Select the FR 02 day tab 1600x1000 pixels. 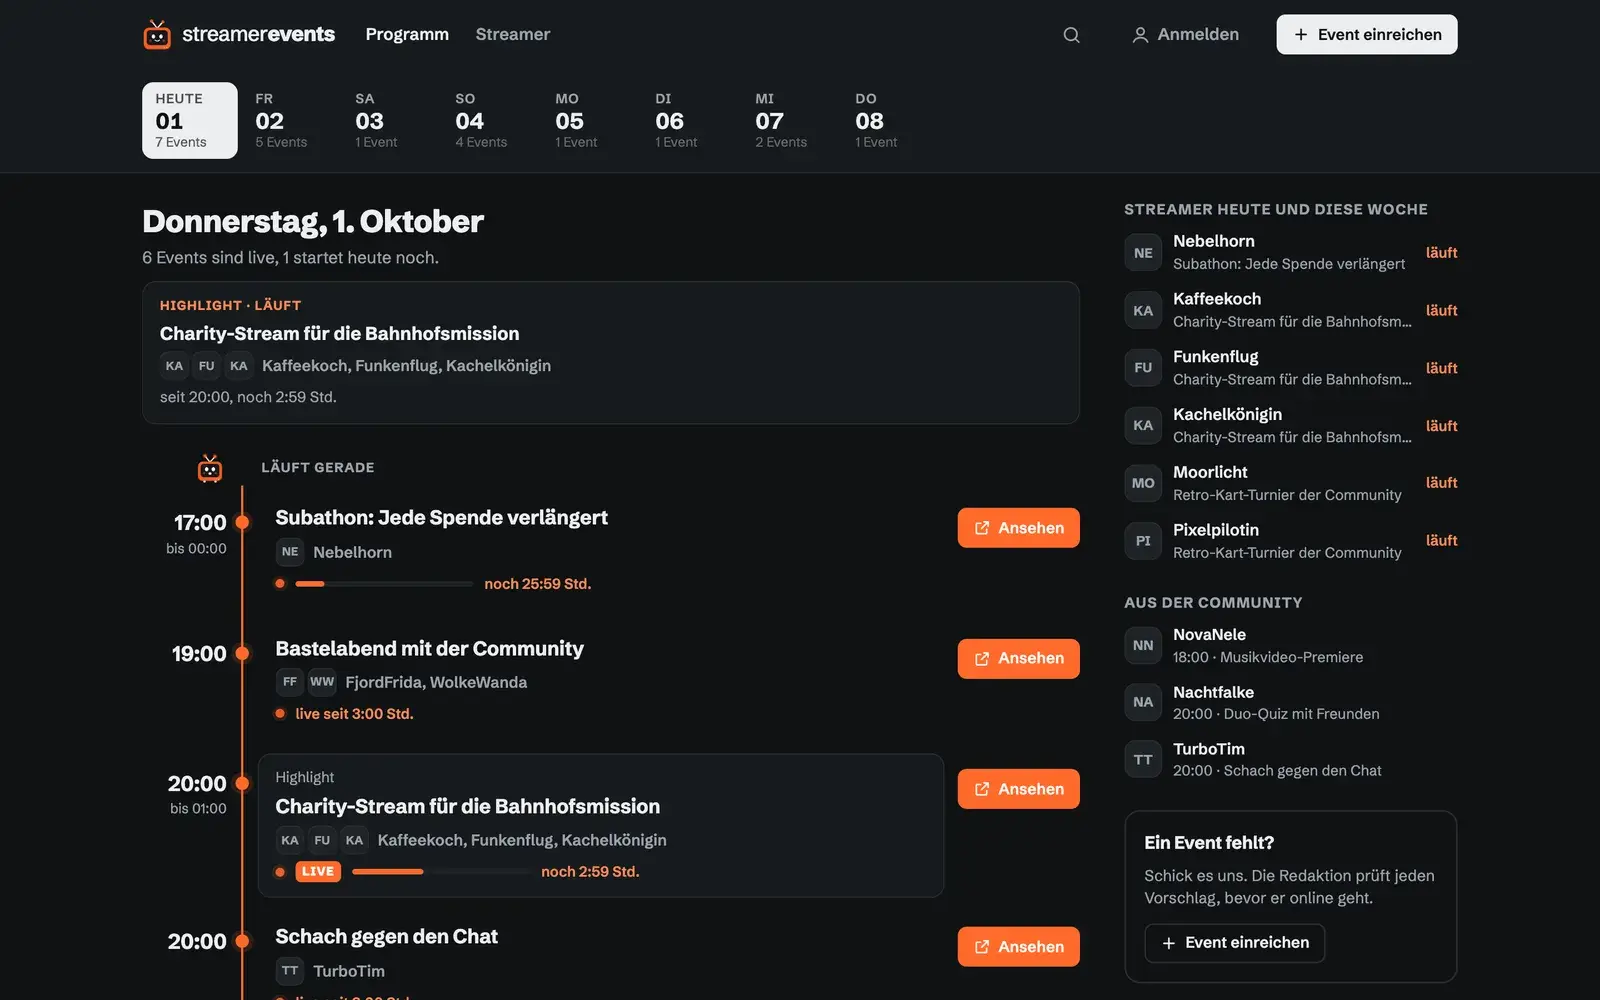[x=290, y=120]
